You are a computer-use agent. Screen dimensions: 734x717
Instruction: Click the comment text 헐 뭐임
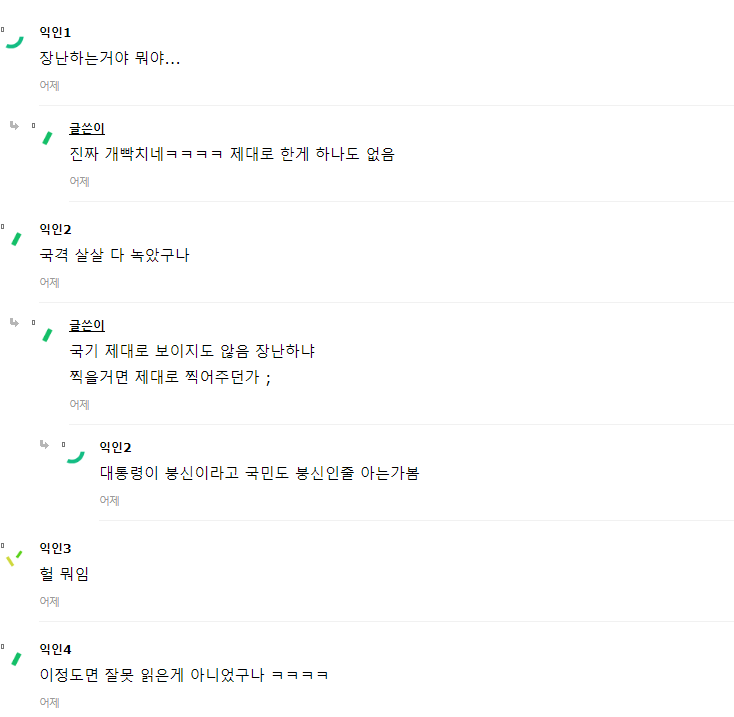(64, 574)
